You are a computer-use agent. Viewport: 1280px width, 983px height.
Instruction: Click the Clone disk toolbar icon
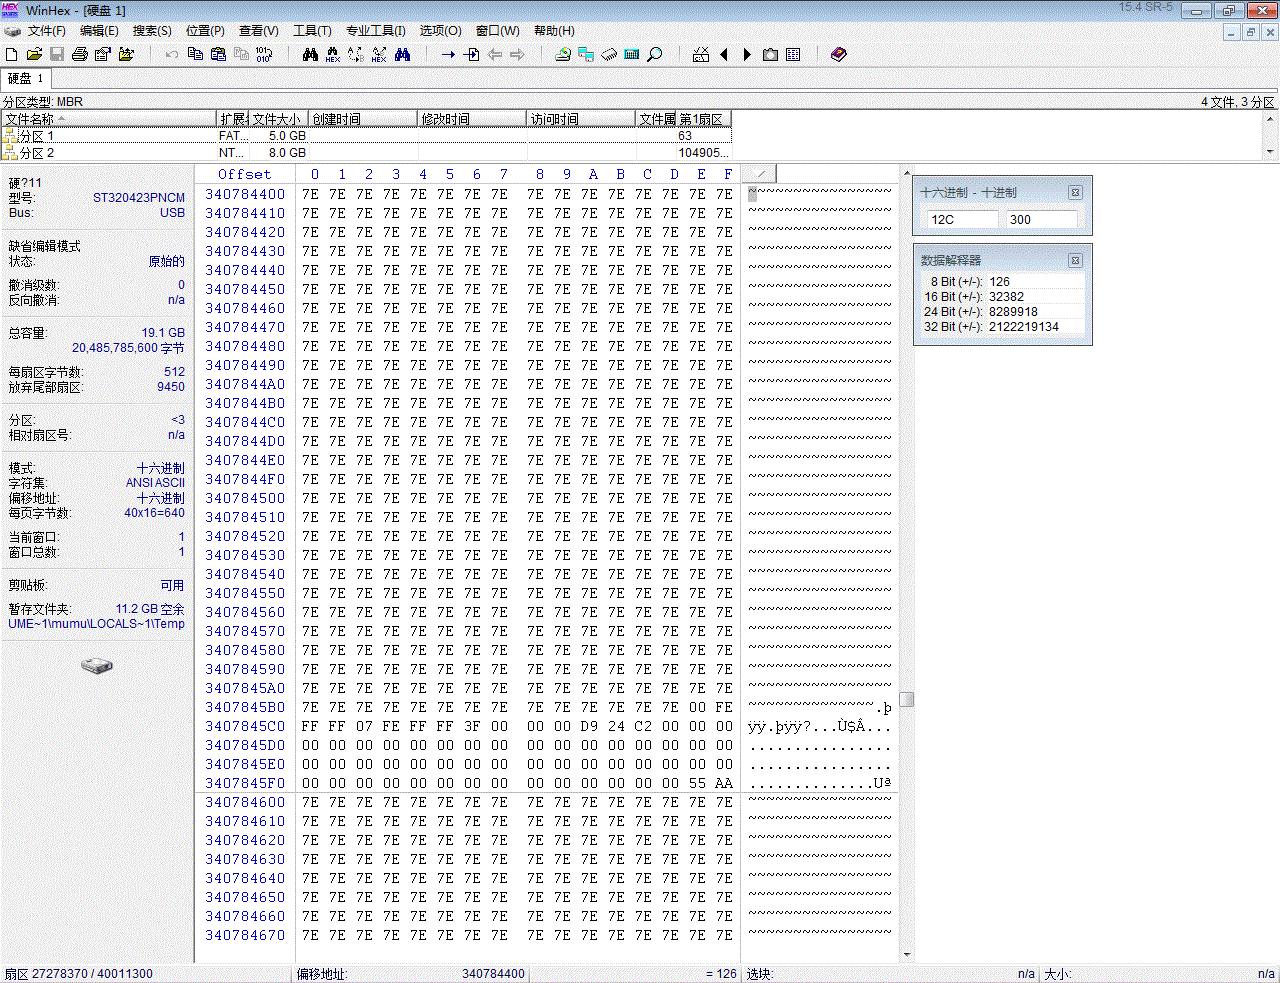click(x=586, y=54)
